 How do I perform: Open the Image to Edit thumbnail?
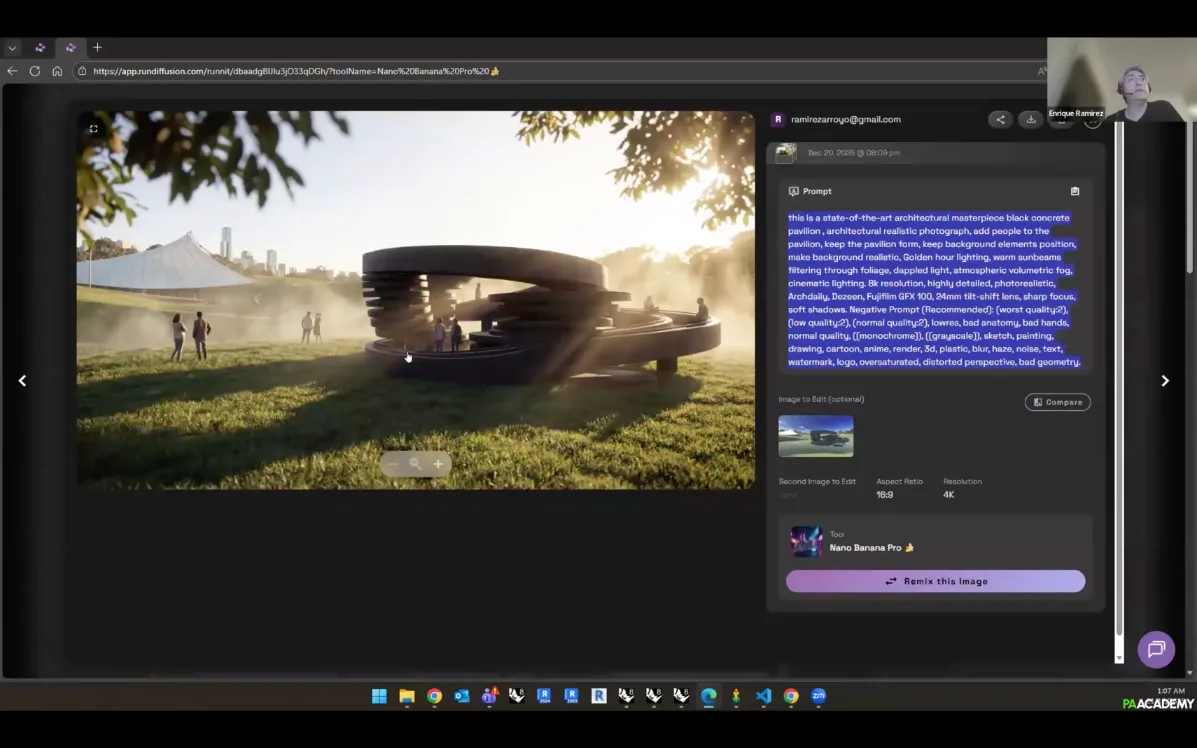click(816, 436)
